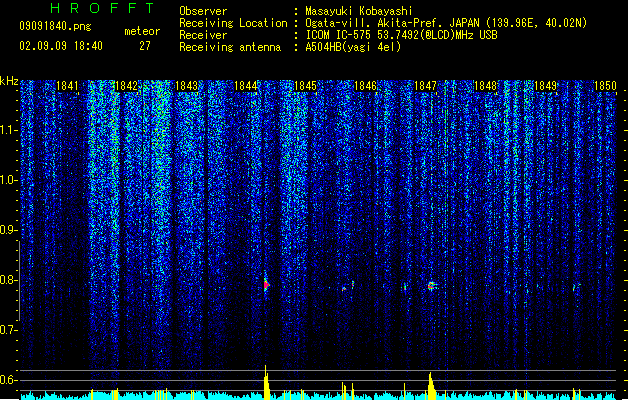
Task: Click the 1850 time marker
Action: (605, 86)
